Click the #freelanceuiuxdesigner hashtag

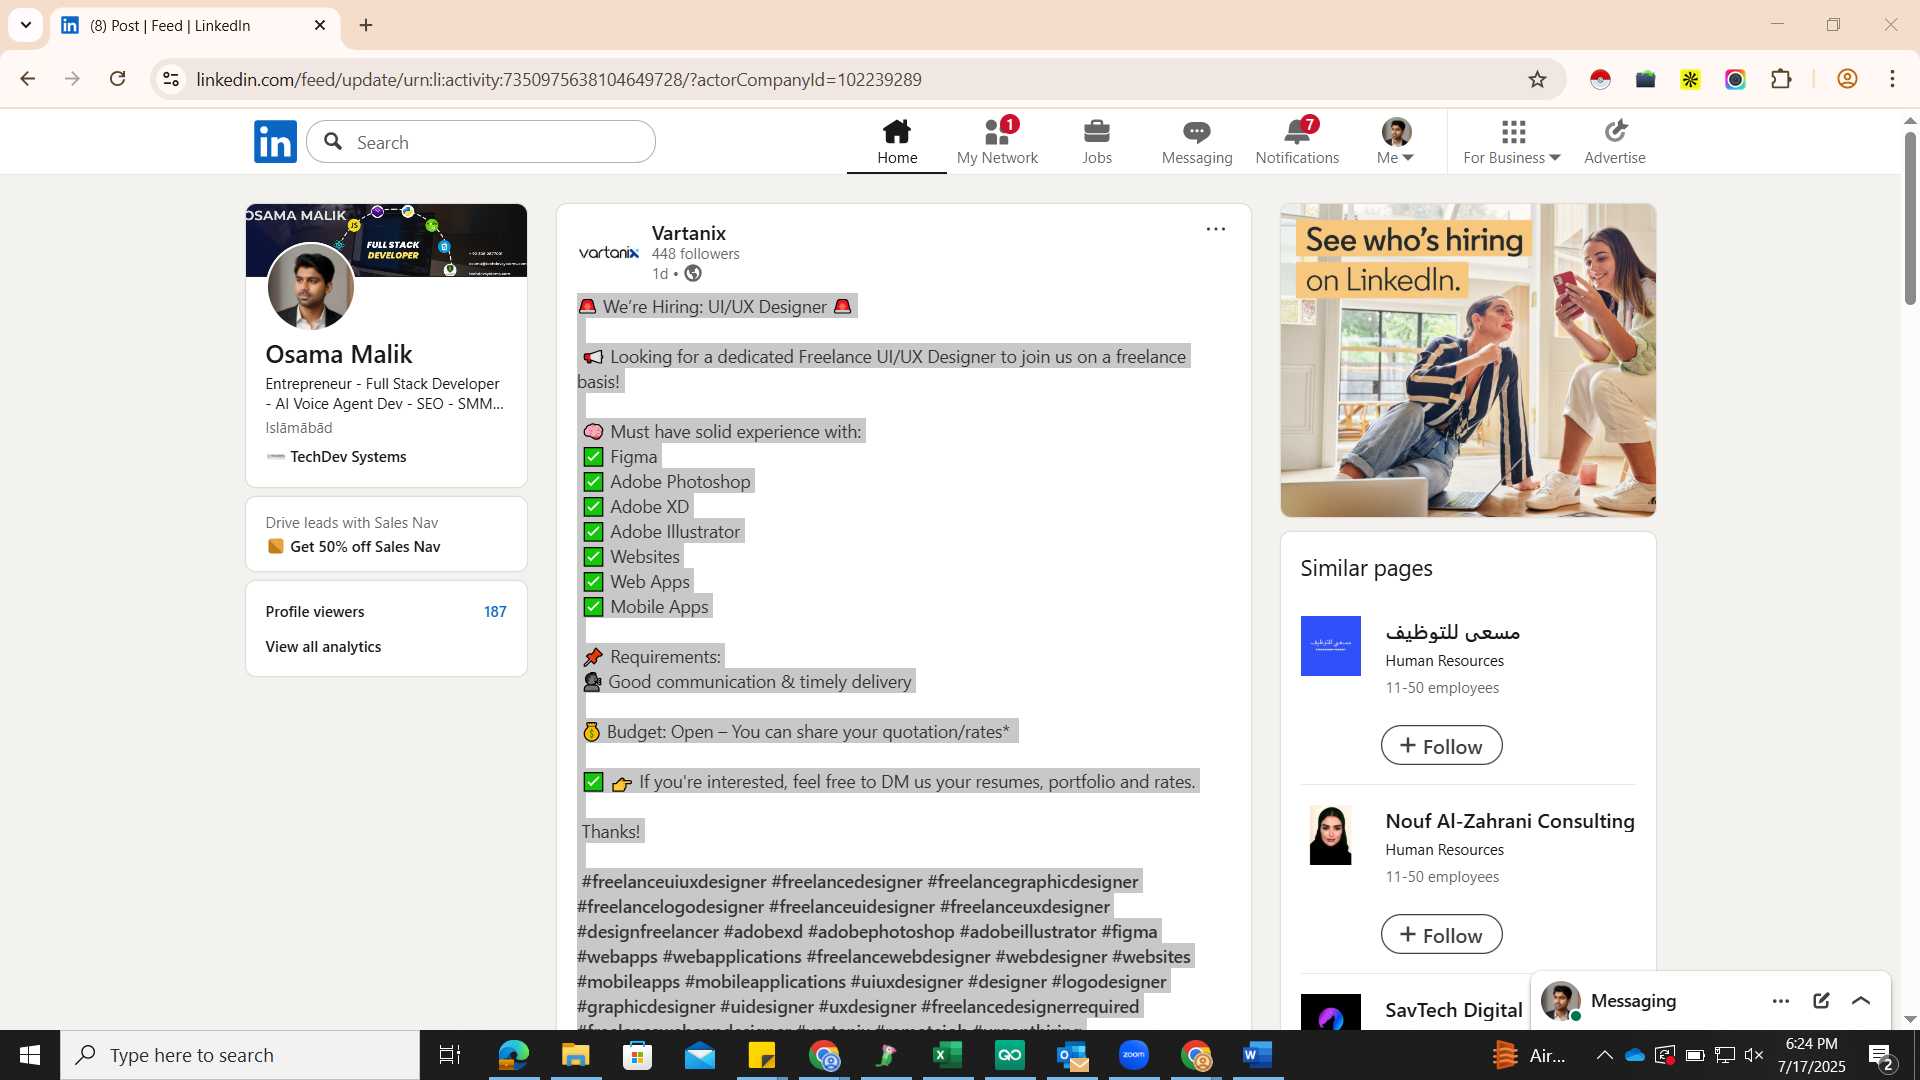674,882
